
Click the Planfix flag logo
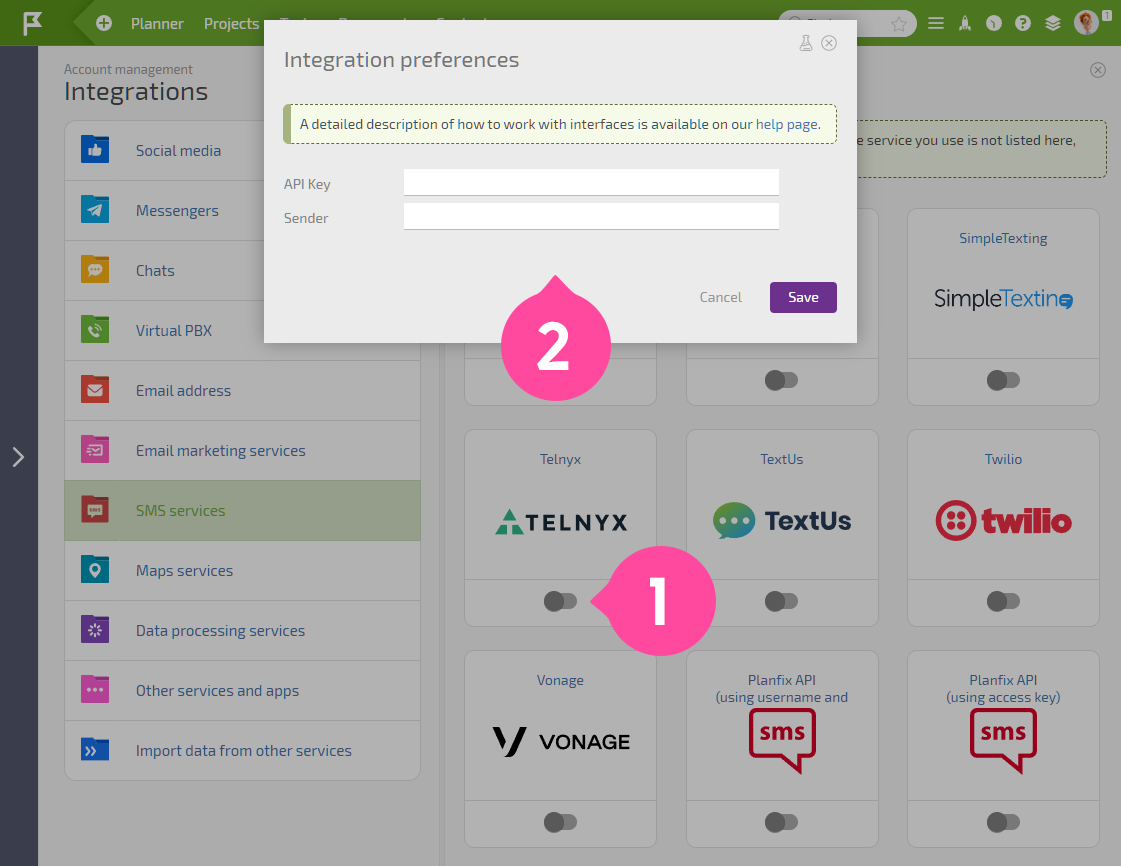tap(32, 23)
